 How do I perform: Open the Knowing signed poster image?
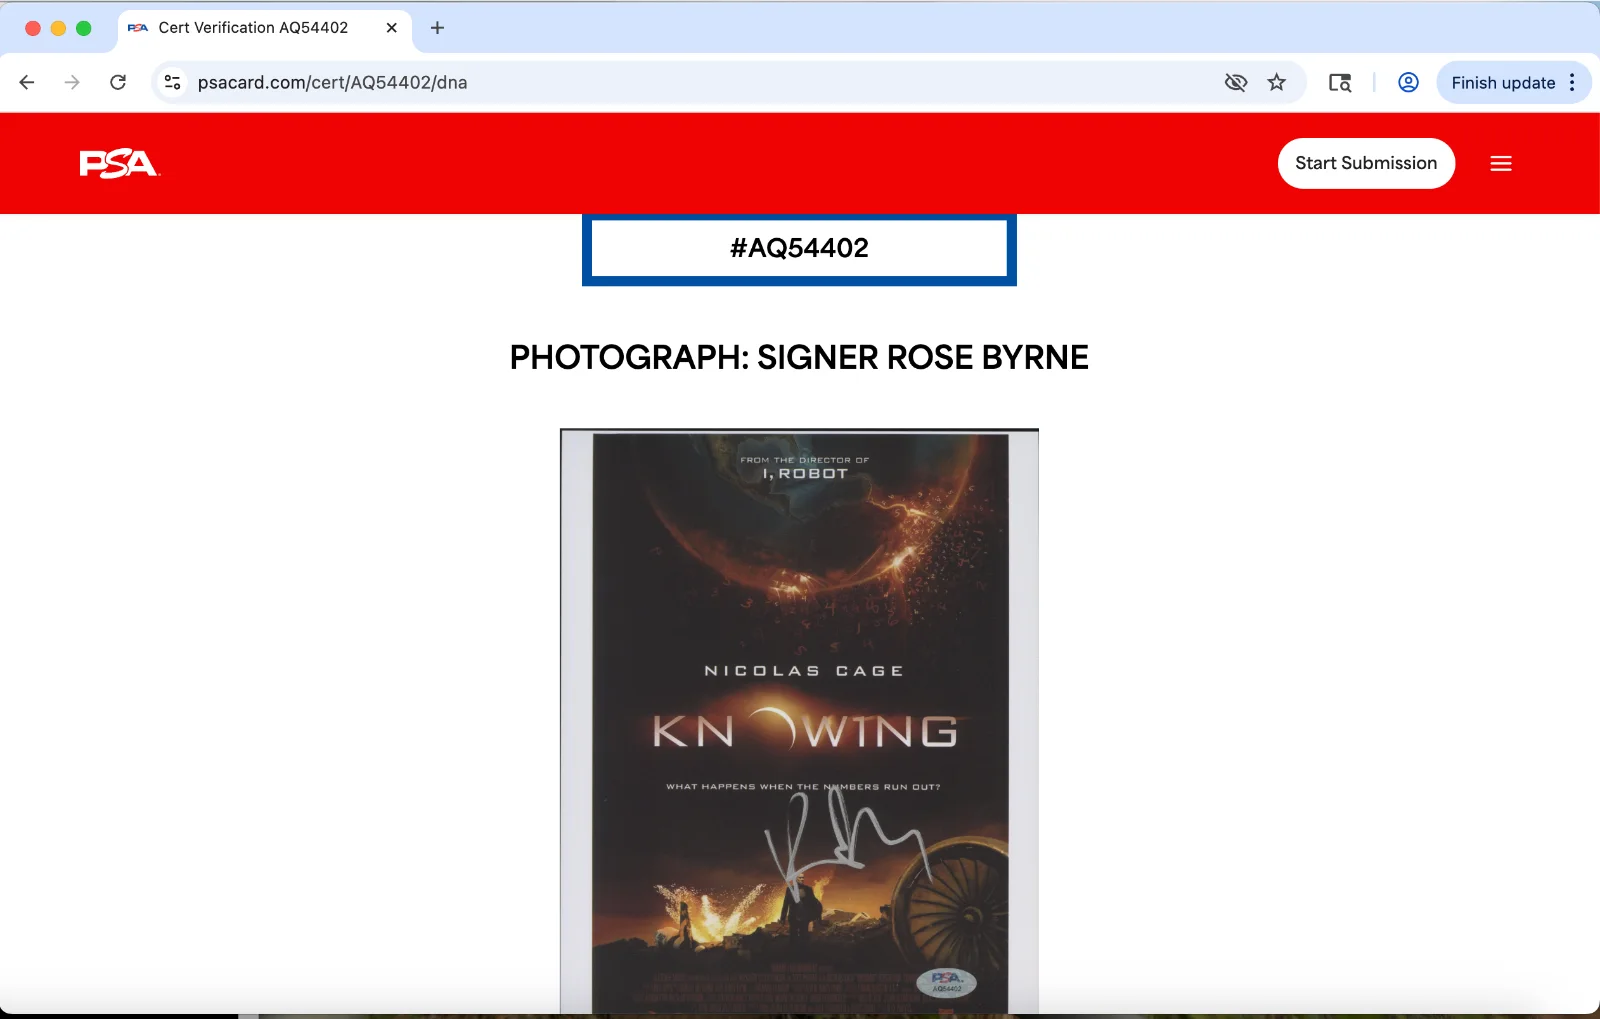[799, 721]
